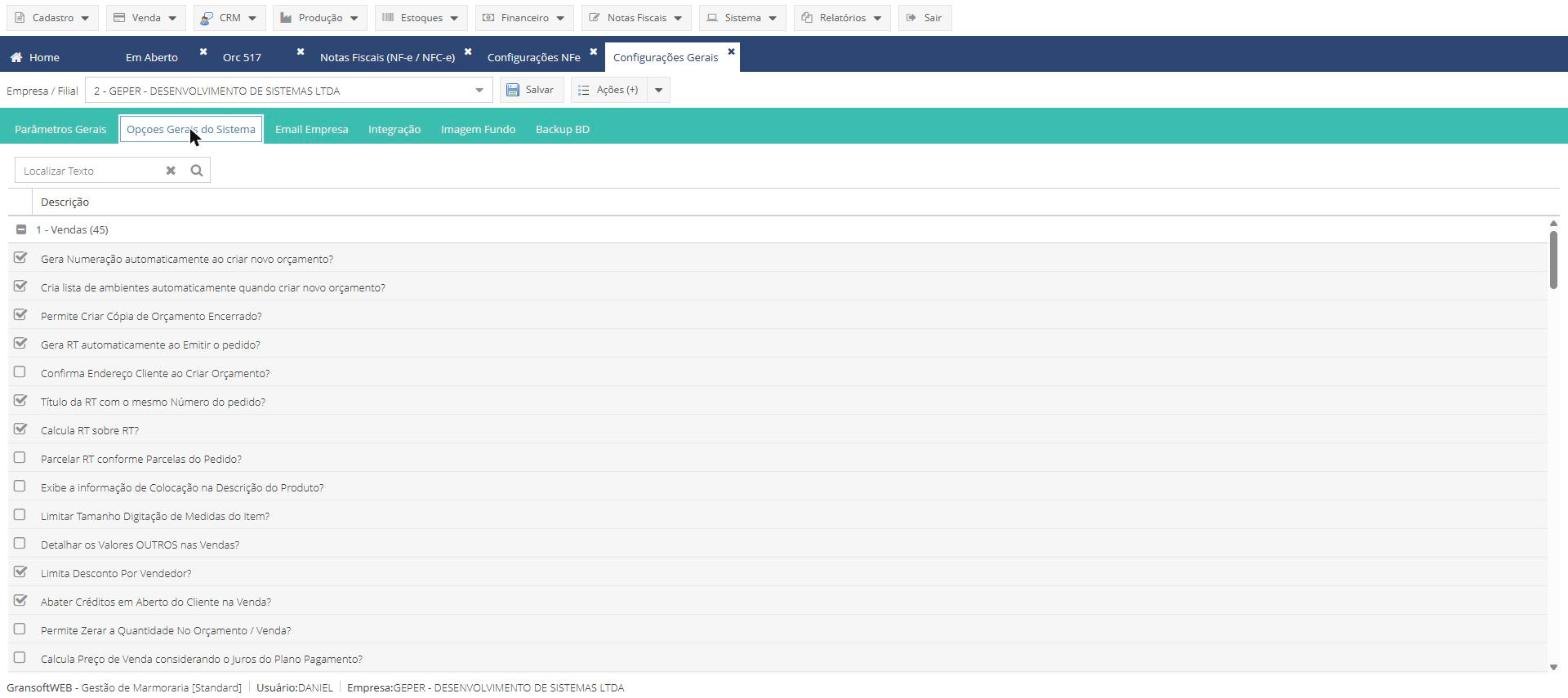1568x698 pixels.
Task: Click the Ações (+) button
Action: (x=609, y=90)
